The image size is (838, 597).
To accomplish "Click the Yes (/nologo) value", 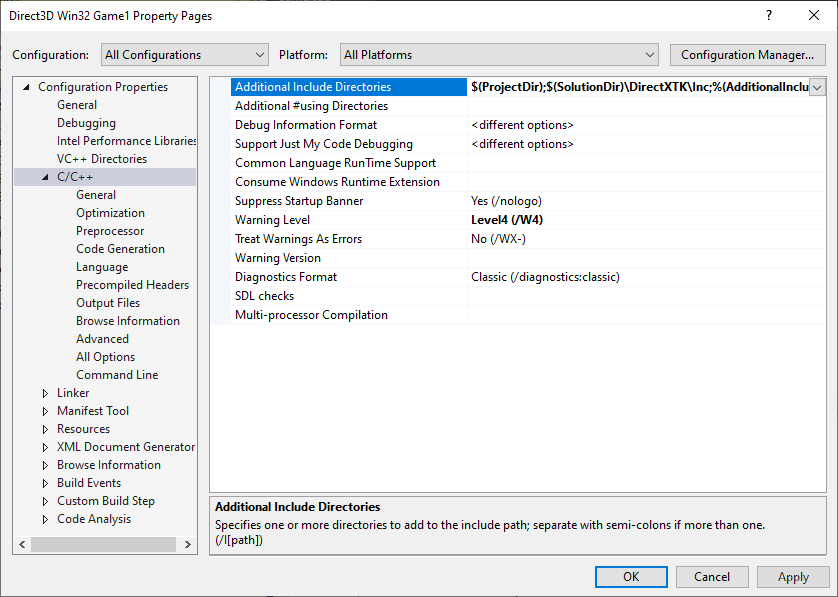I will click(506, 201).
